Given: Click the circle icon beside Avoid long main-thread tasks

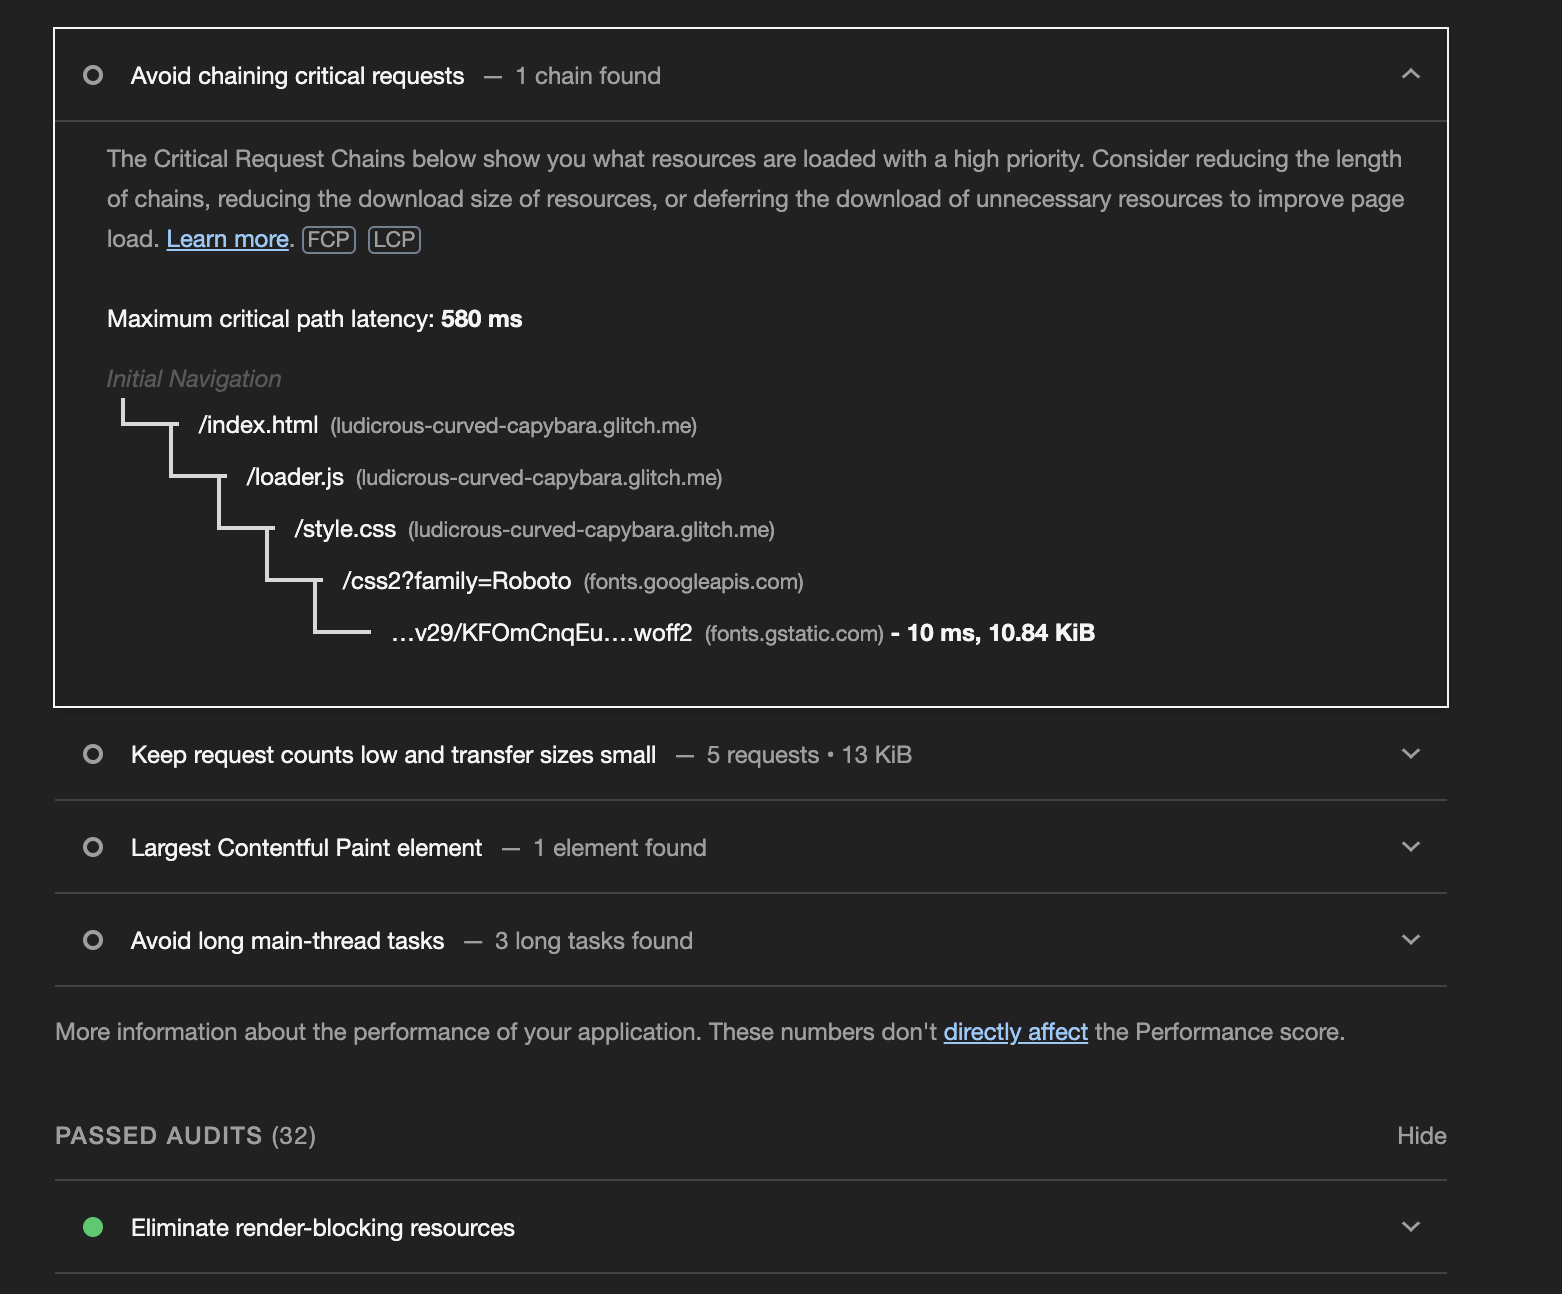Looking at the screenshot, I should tap(93, 940).
